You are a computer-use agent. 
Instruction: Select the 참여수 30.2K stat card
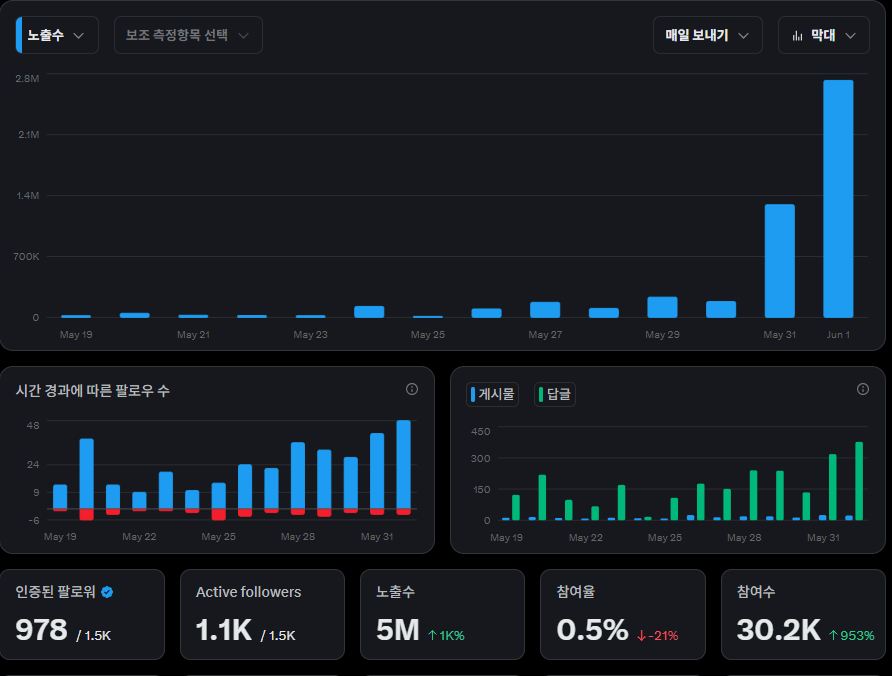click(x=803, y=615)
